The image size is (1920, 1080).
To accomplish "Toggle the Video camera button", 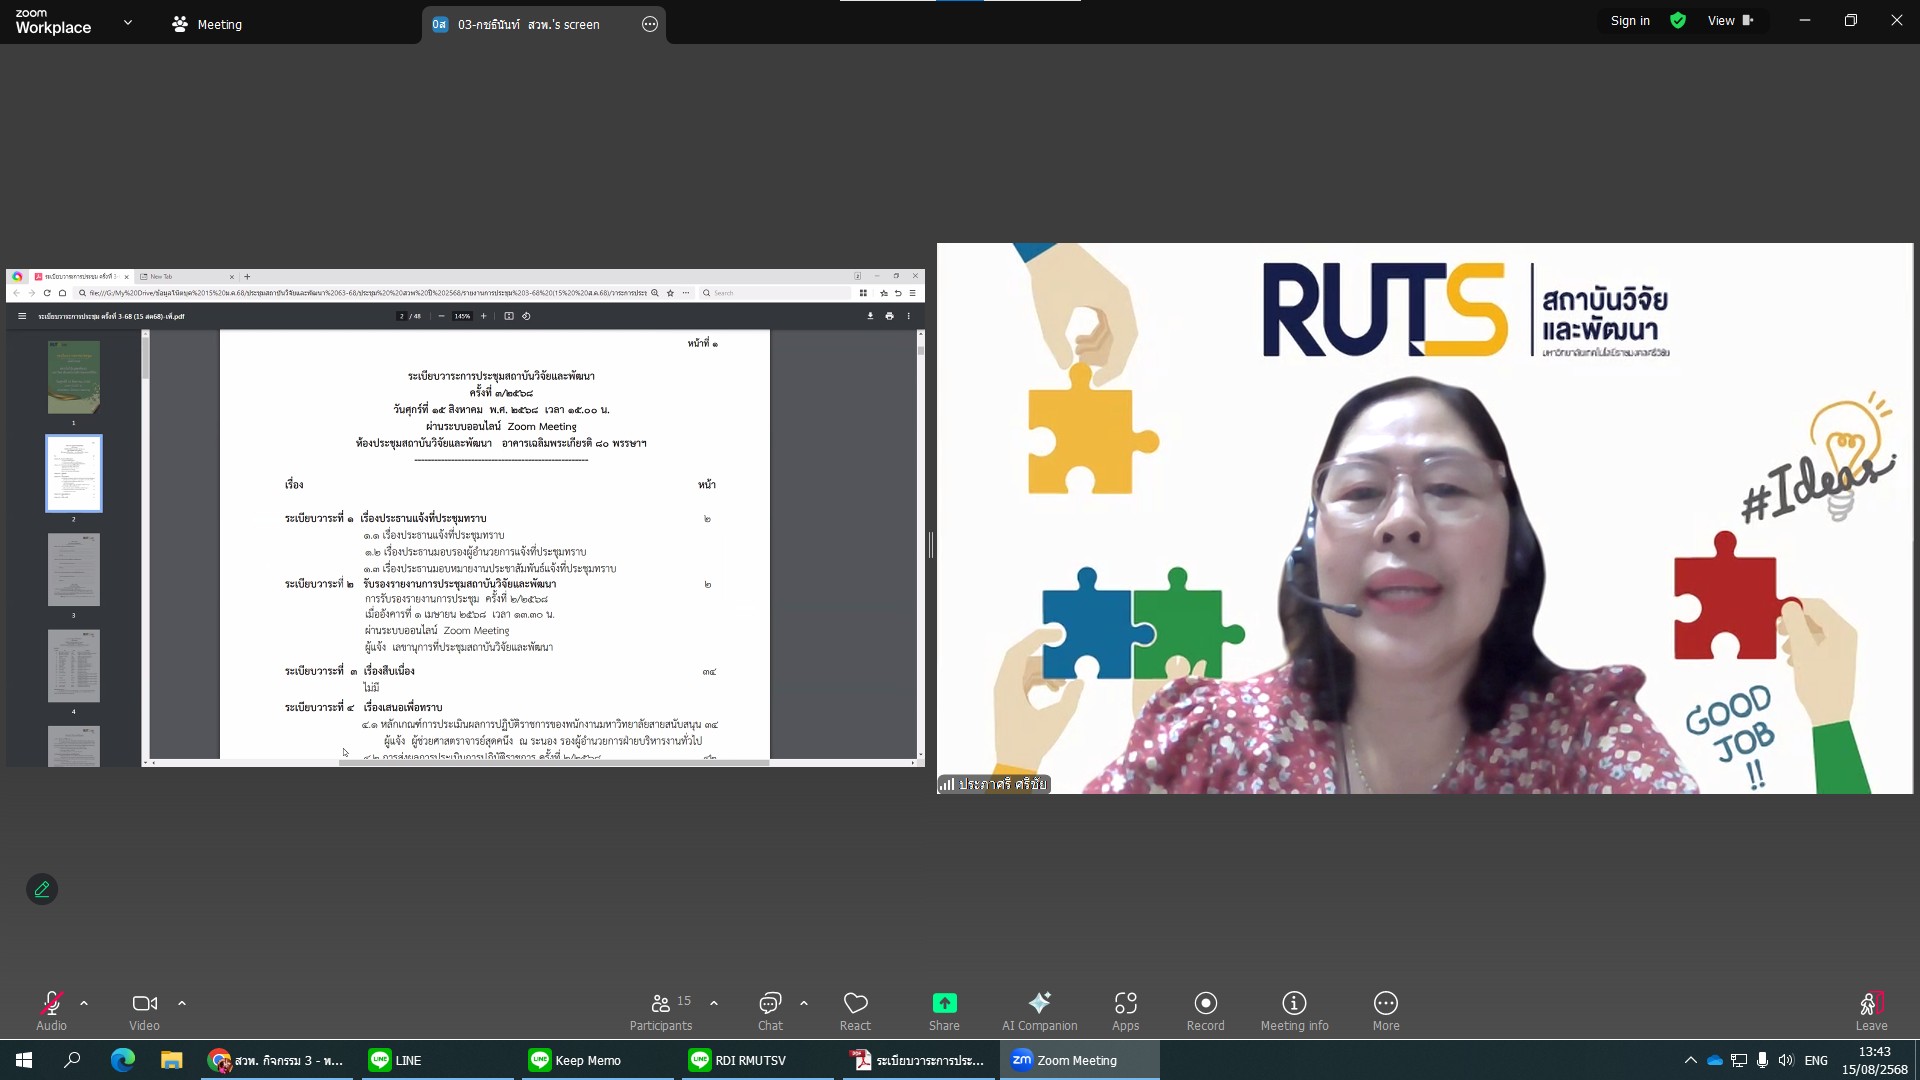I will click(144, 1010).
